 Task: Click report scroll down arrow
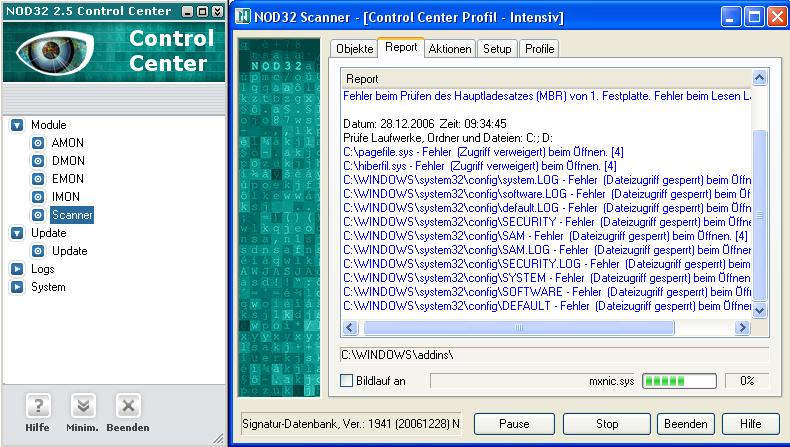click(759, 310)
